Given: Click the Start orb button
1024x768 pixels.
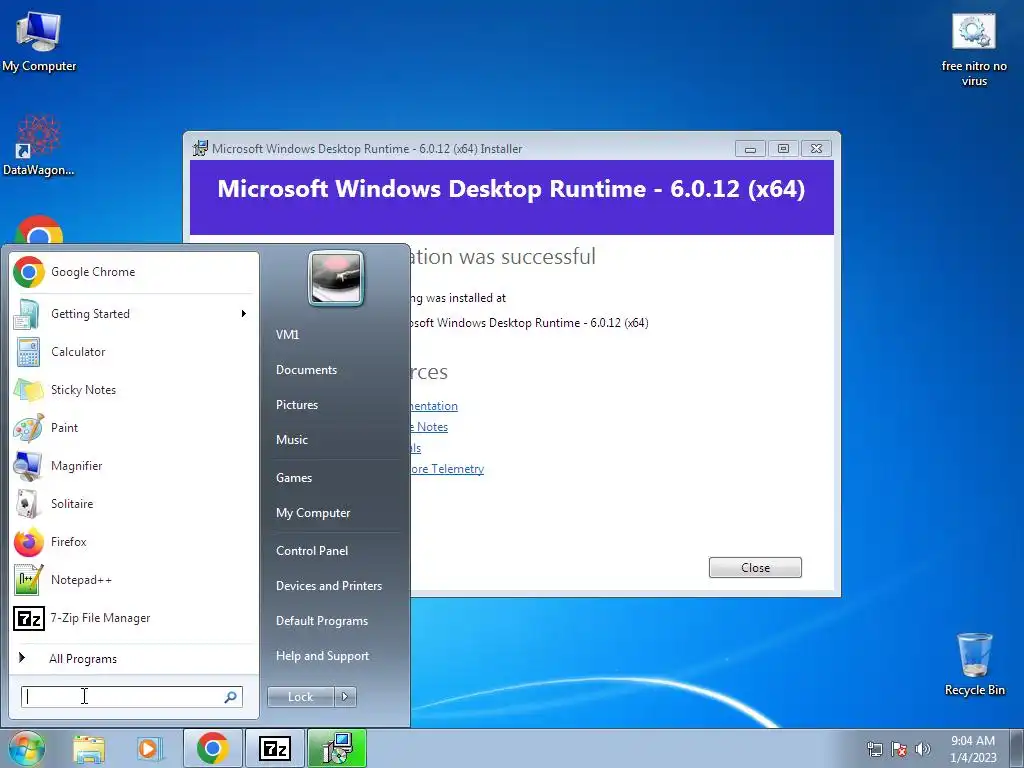Looking at the screenshot, I should click(26, 748).
